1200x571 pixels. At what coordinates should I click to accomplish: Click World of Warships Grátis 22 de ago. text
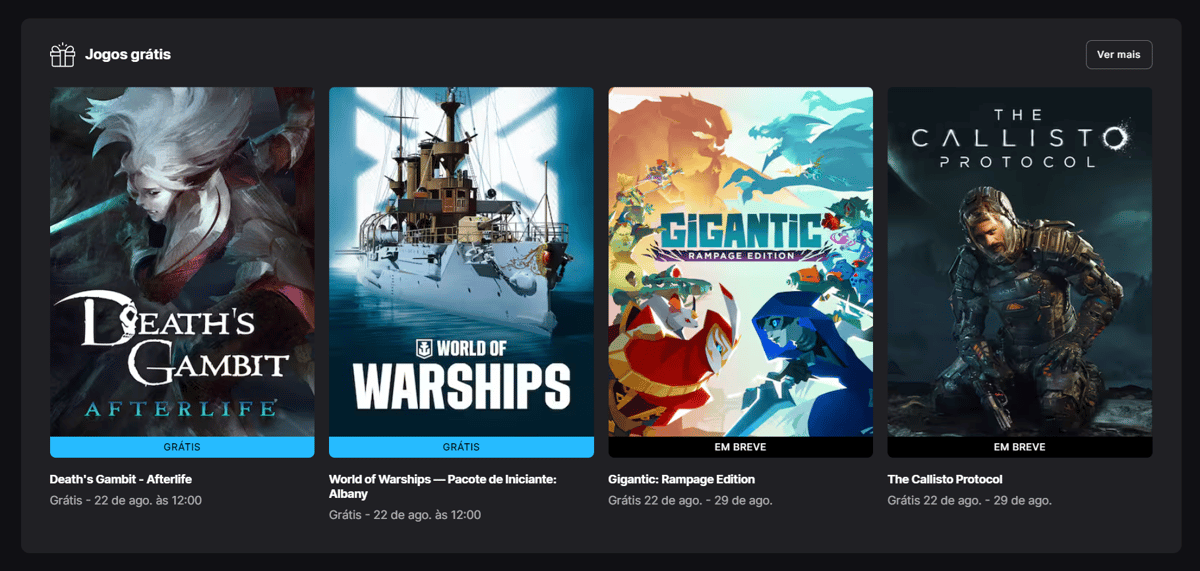click(x=405, y=515)
